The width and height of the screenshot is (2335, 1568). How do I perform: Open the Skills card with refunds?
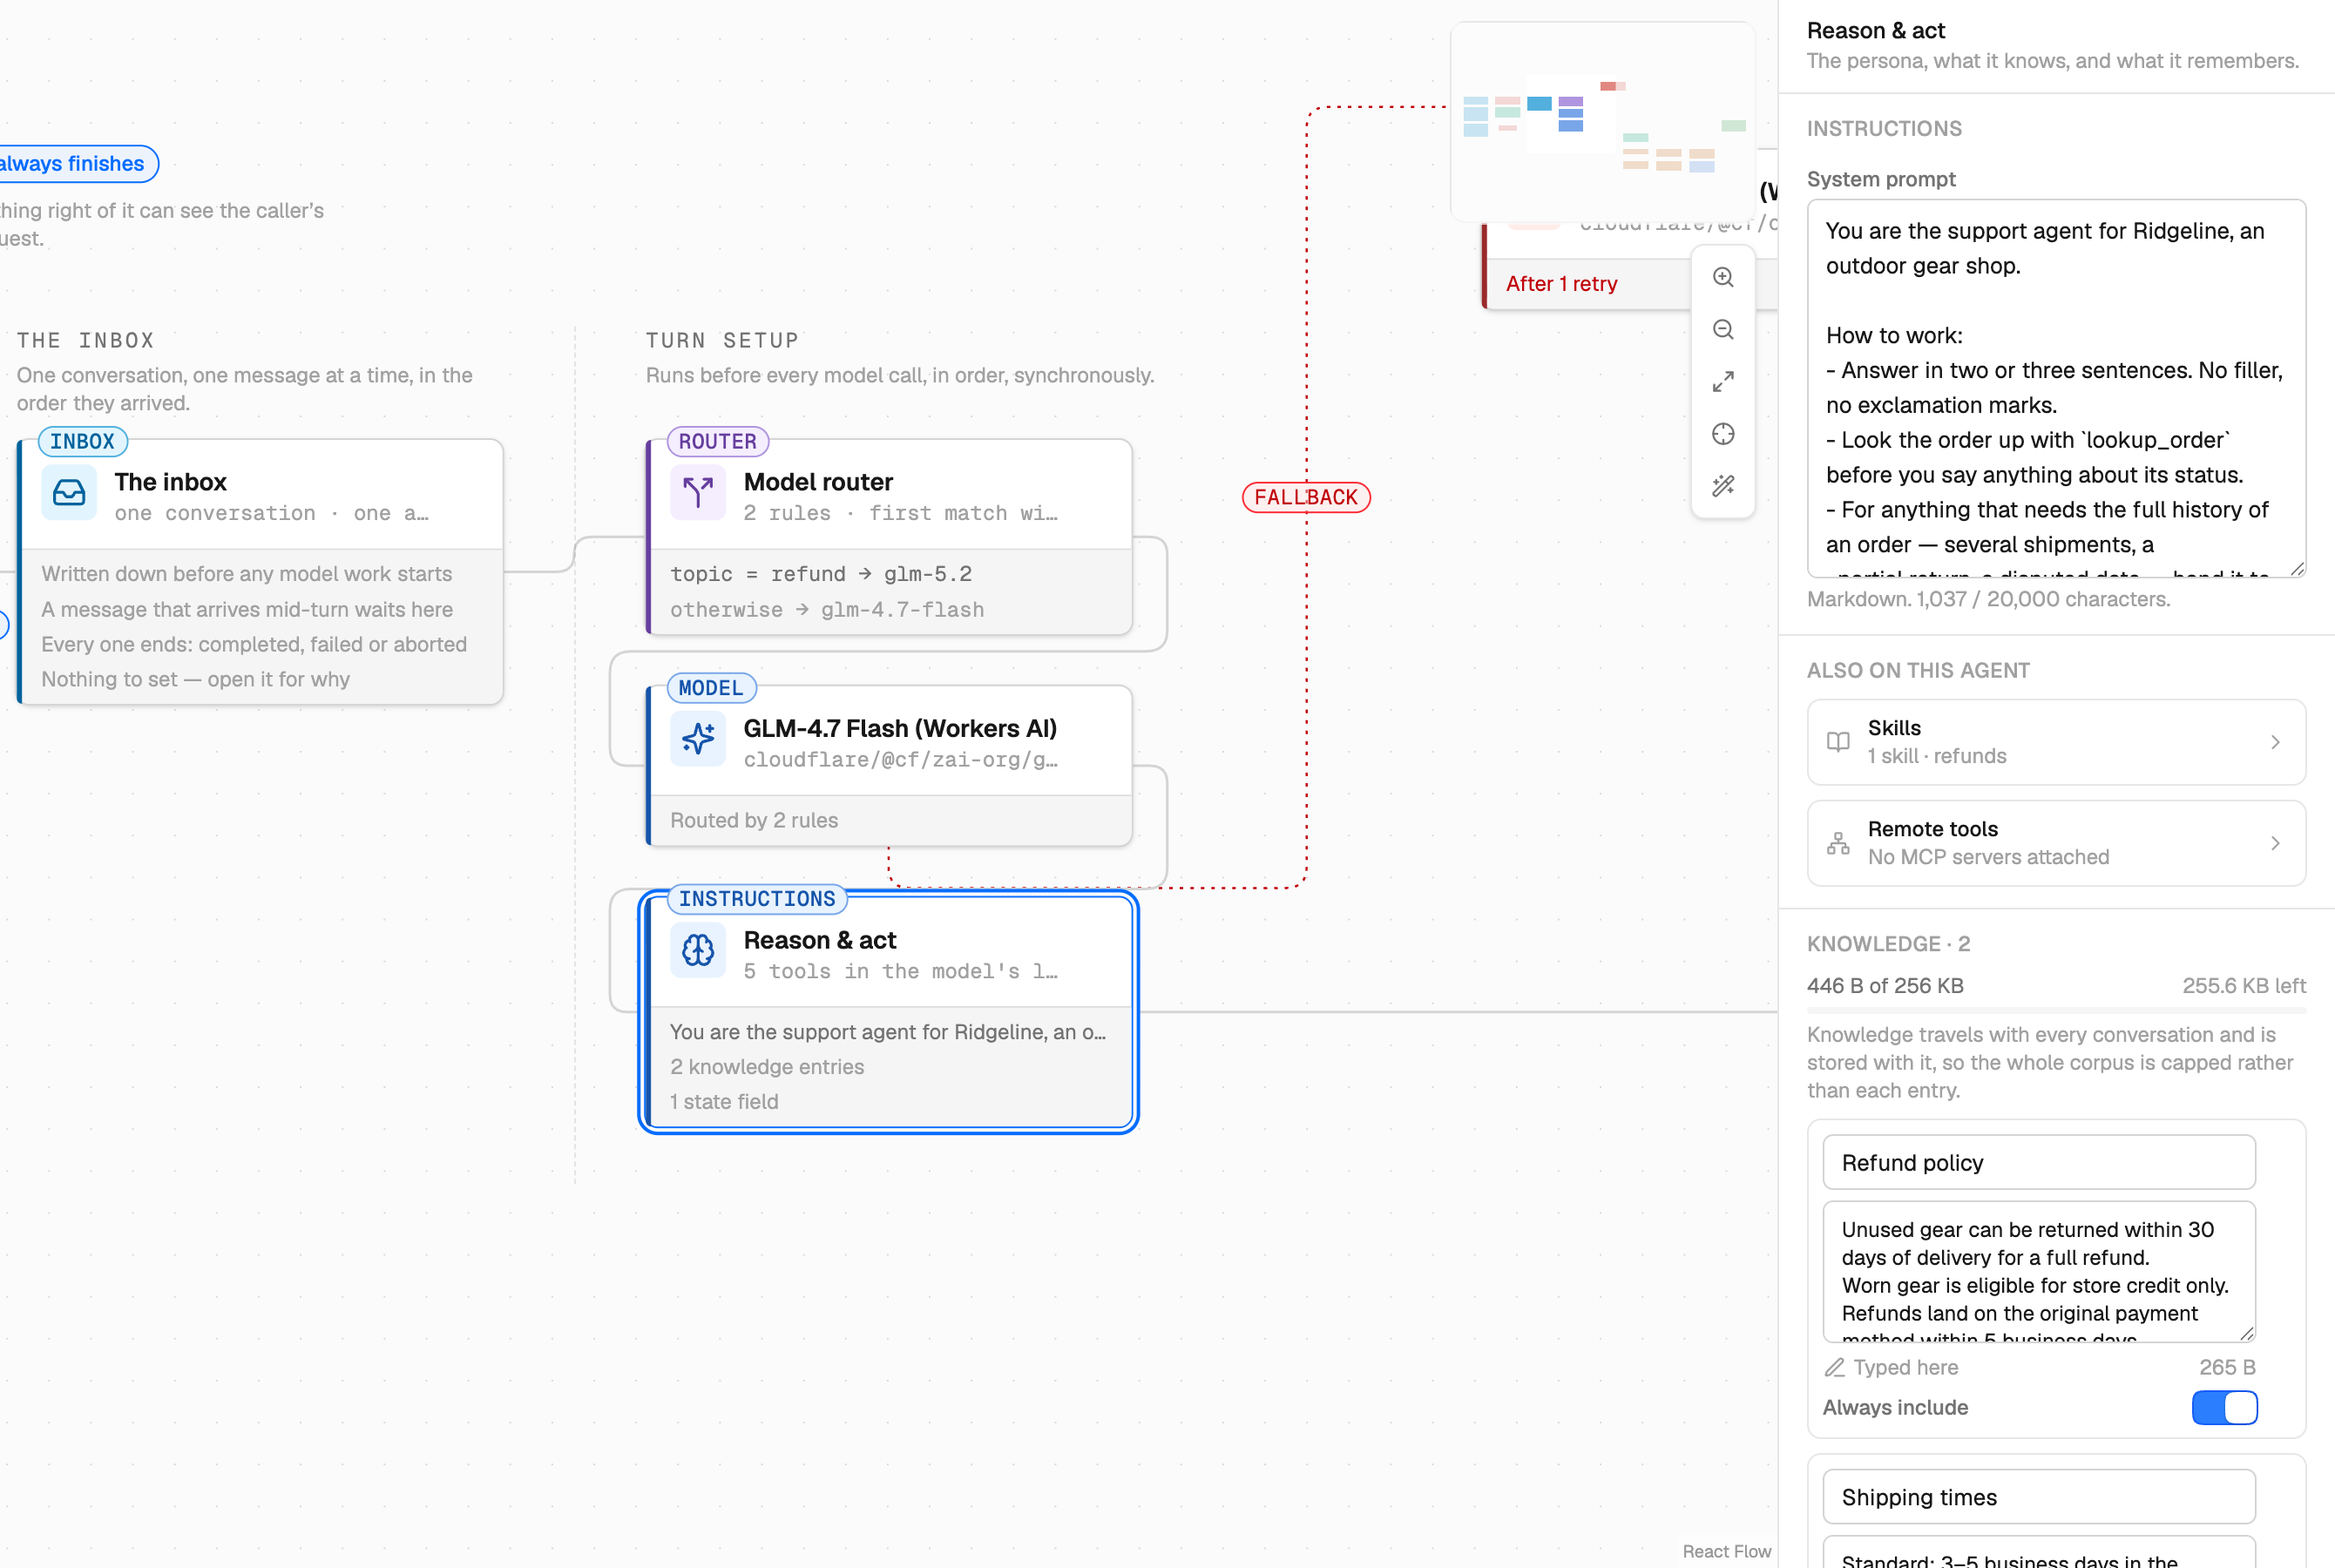pyautogui.click(x=2056, y=742)
